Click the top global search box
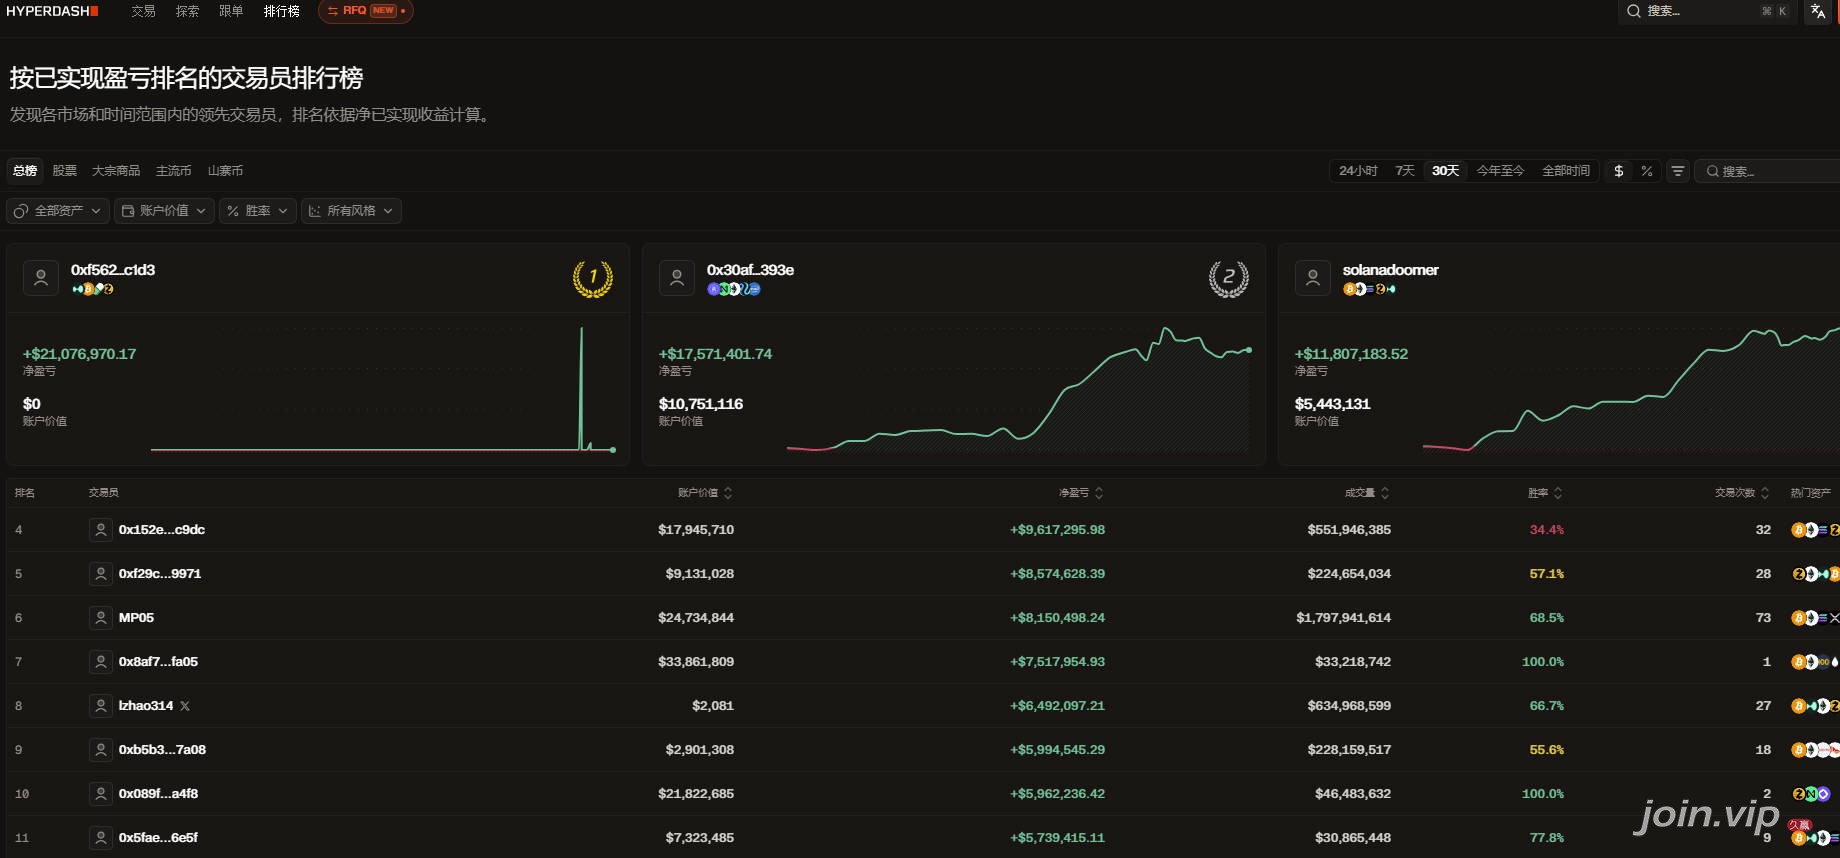 coord(1709,11)
